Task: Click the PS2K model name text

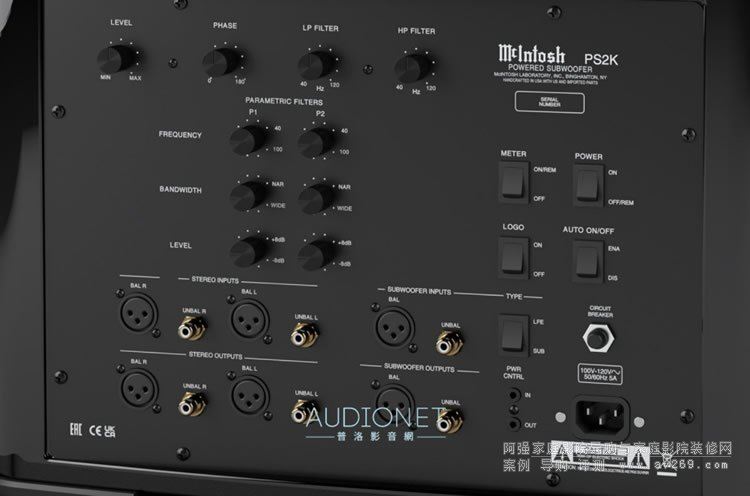Action: tap(601, 60)
